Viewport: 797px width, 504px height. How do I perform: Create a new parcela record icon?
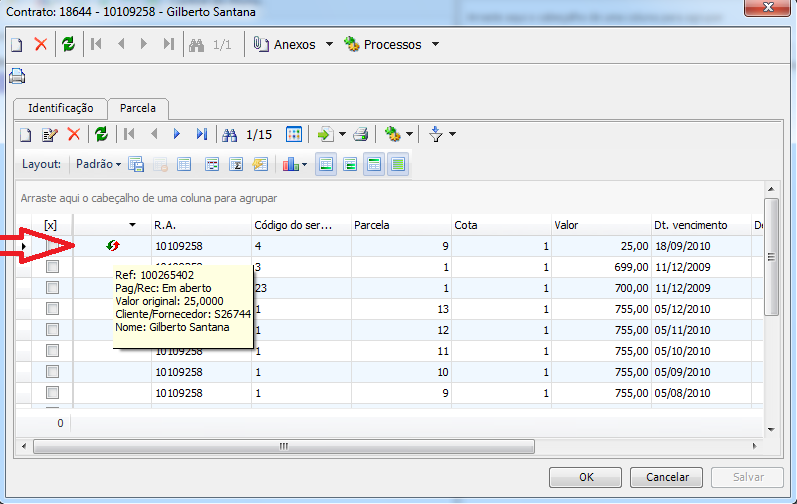pos(25,135)
